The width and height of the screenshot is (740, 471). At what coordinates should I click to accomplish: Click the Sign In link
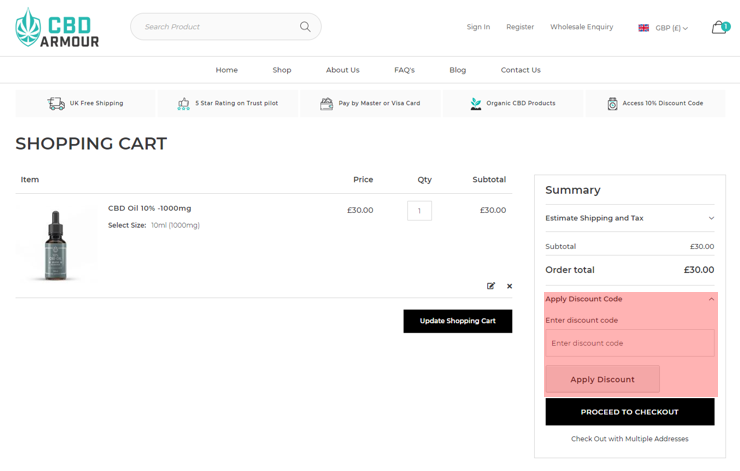[478, 27]
